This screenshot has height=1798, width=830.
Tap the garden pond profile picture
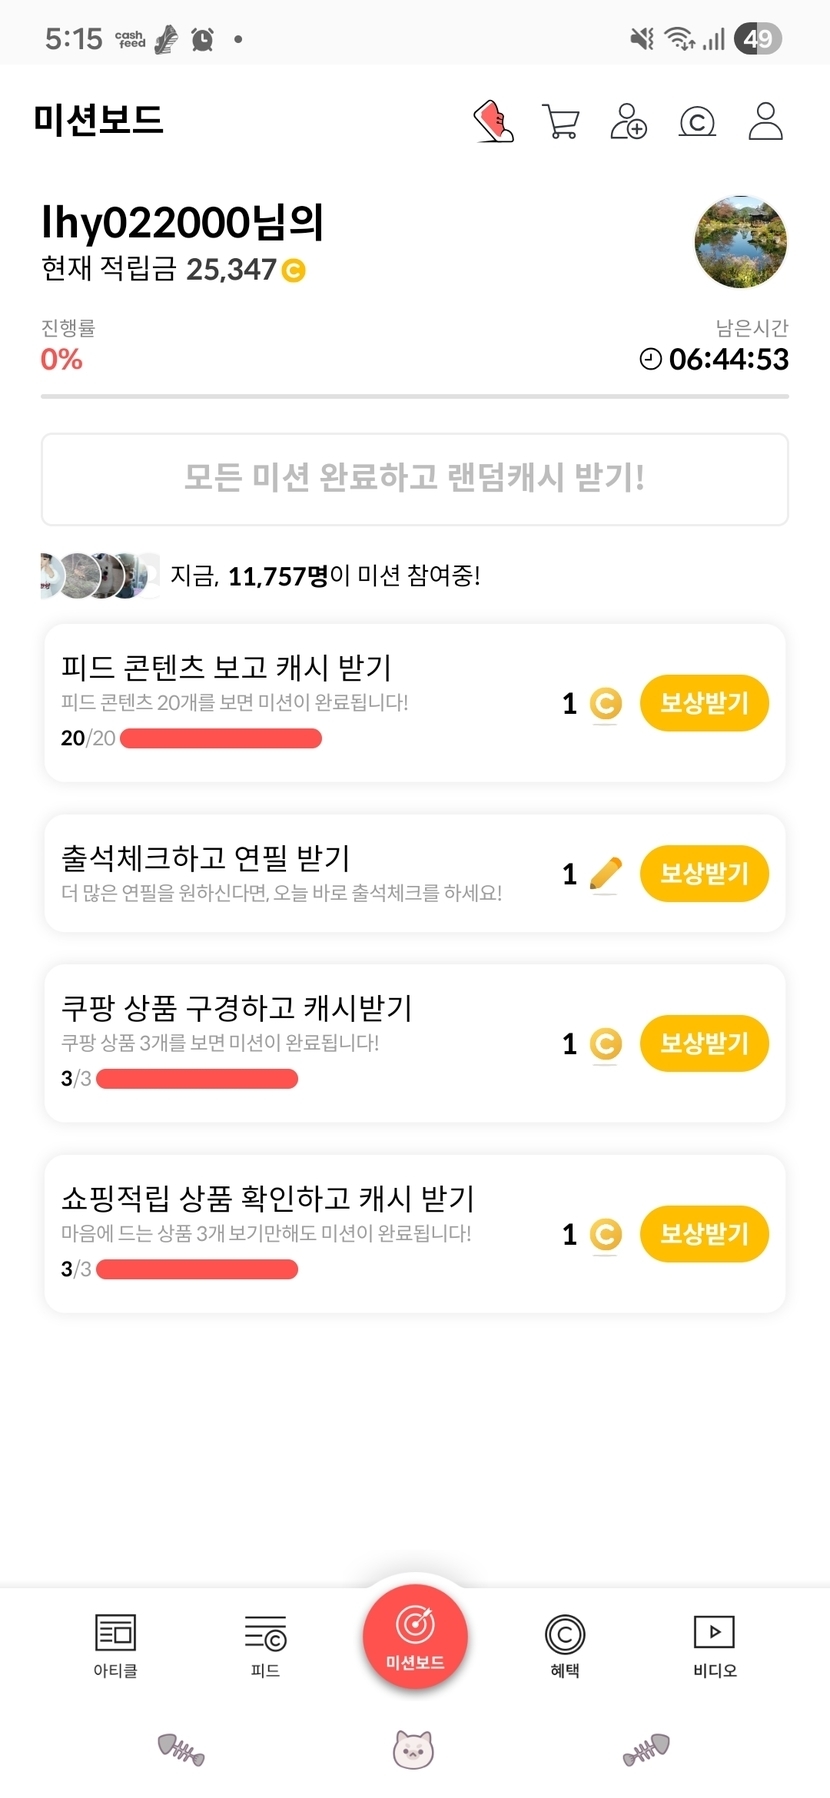(x=741, y=242)
